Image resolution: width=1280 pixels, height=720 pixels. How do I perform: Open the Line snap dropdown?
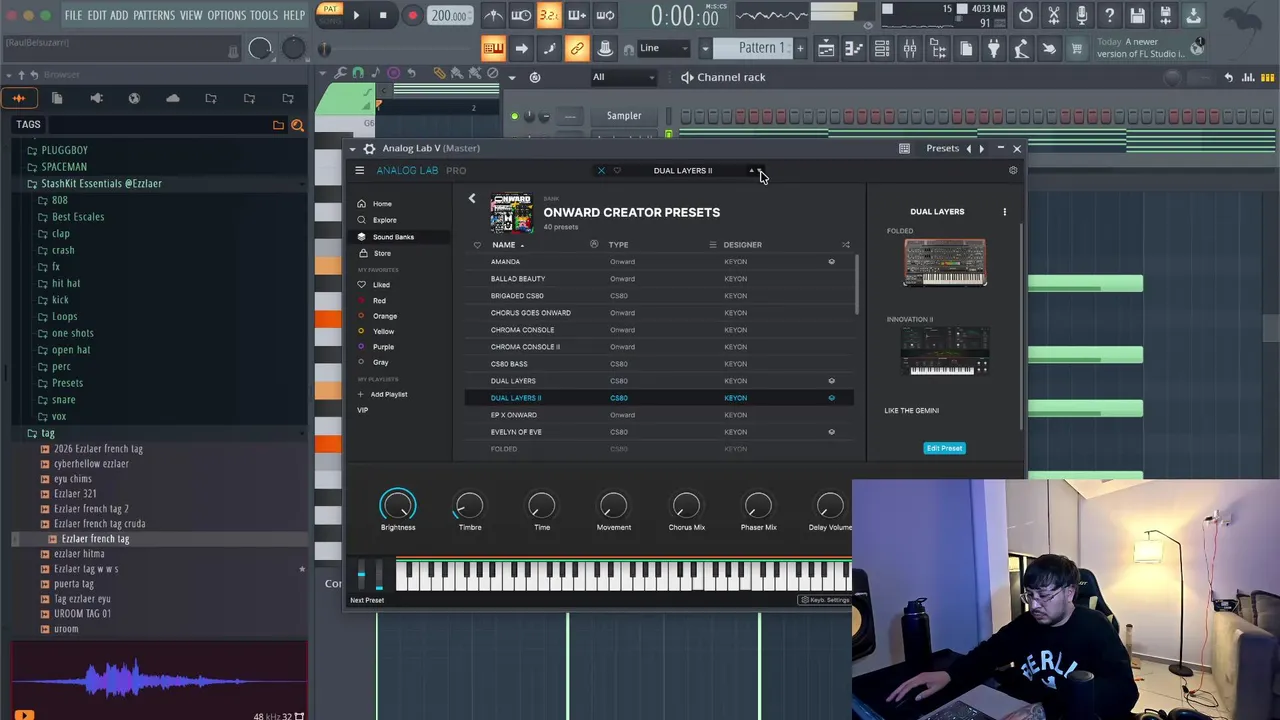[662, 48]
